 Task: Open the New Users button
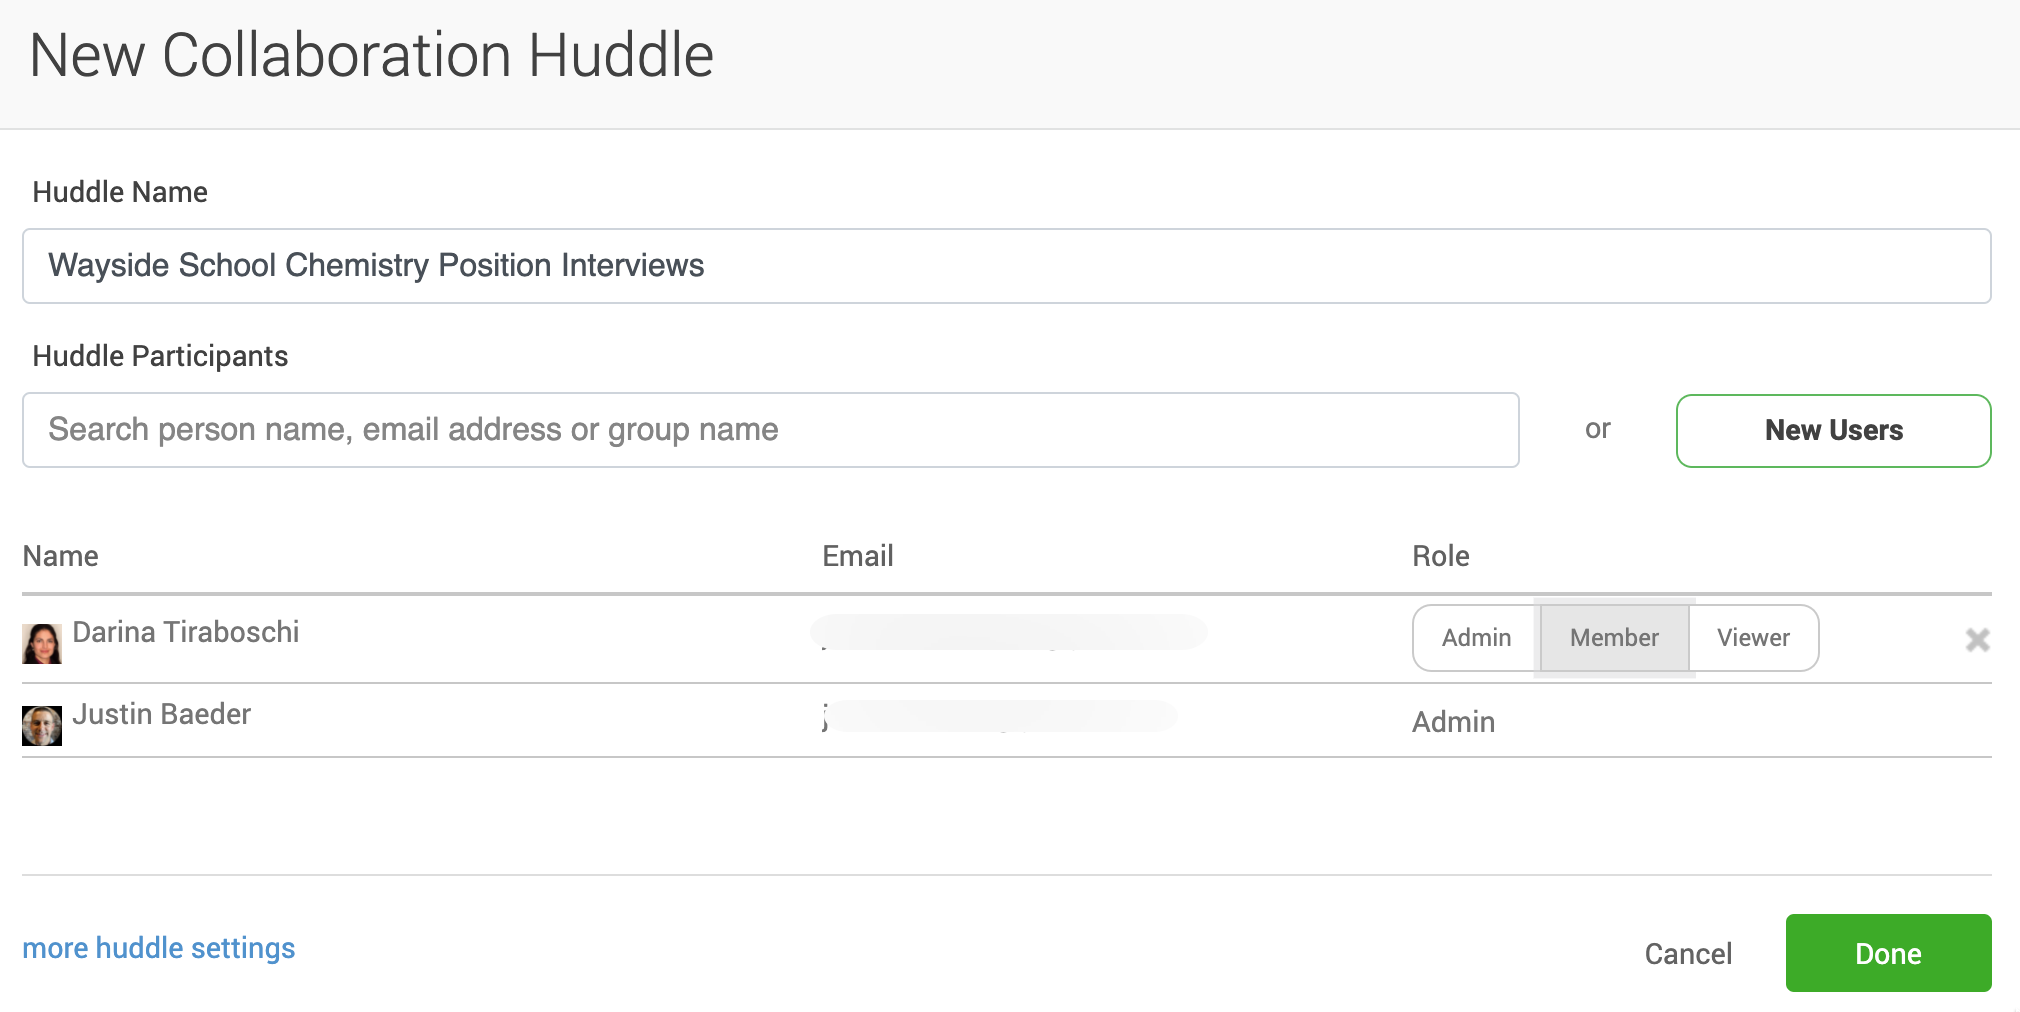coord(1833,431)
